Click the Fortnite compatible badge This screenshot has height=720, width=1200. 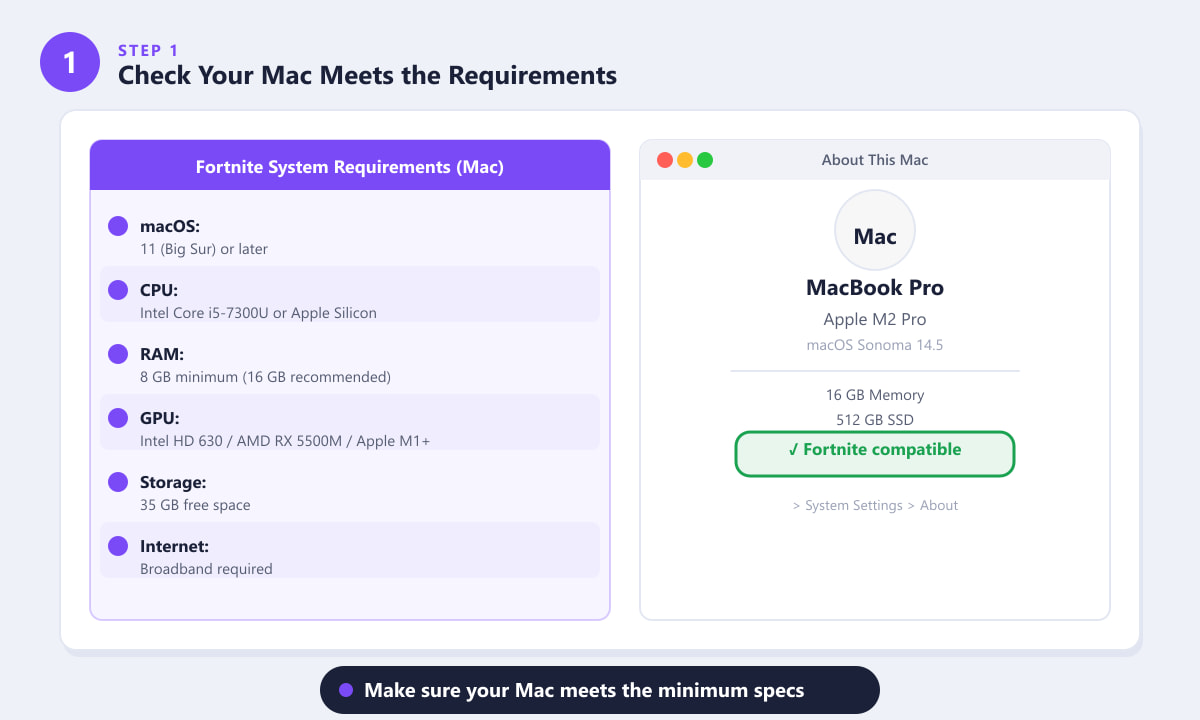pos(875,454)
